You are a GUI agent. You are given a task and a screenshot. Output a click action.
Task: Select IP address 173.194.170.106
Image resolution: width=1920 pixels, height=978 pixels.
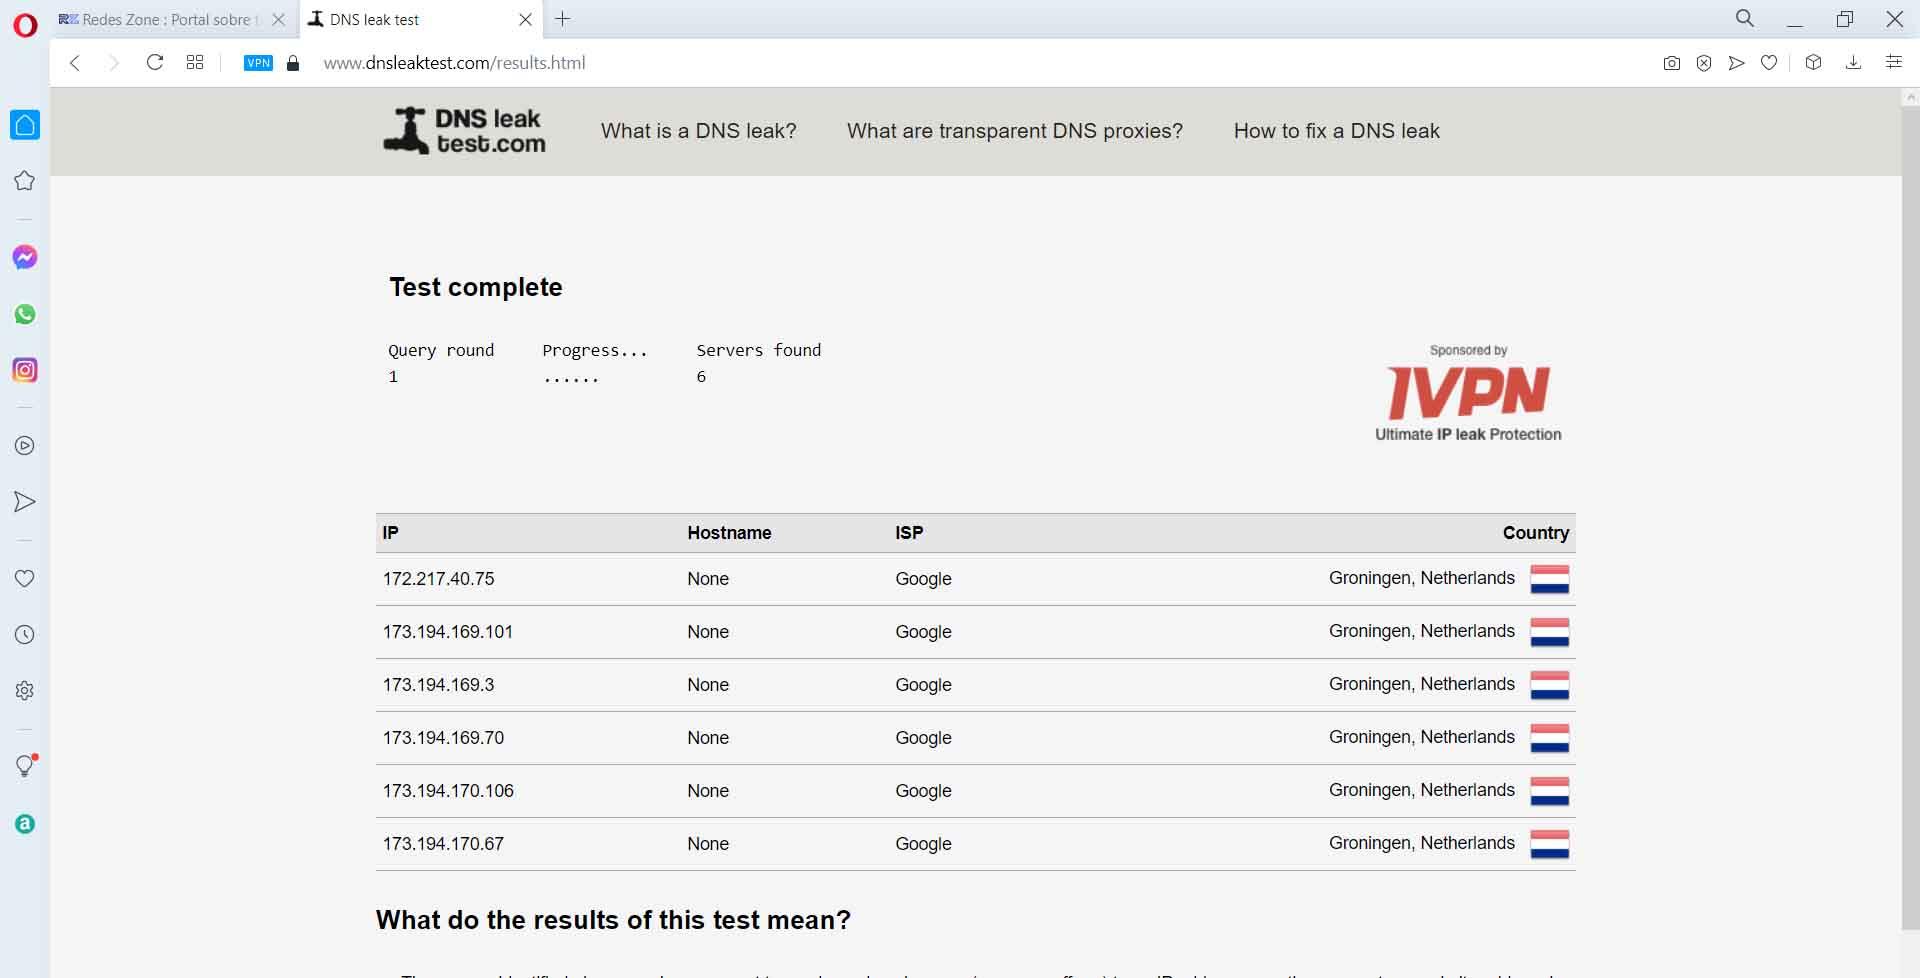click(x=449, y=791)
